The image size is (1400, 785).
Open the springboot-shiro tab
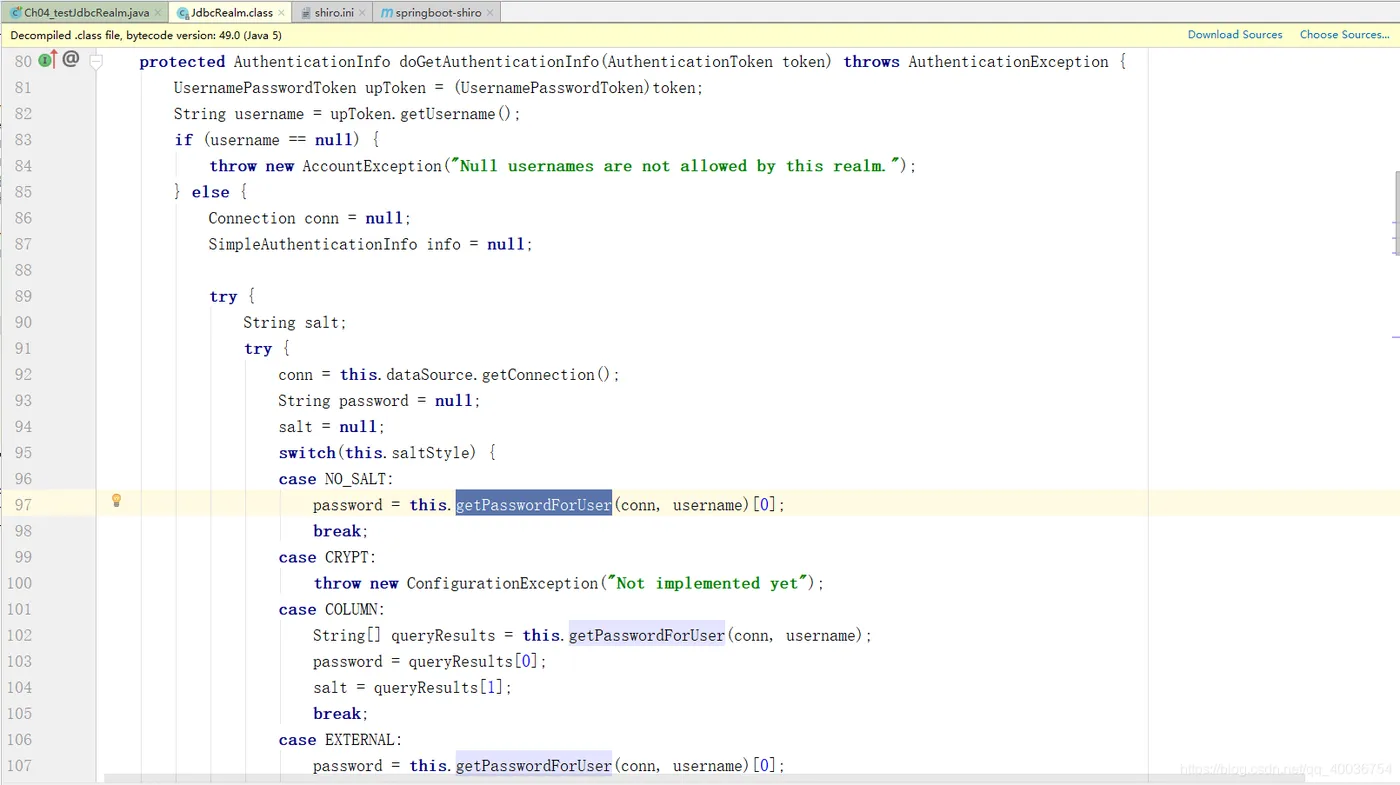pyautogui.click(x=438, y=13)
